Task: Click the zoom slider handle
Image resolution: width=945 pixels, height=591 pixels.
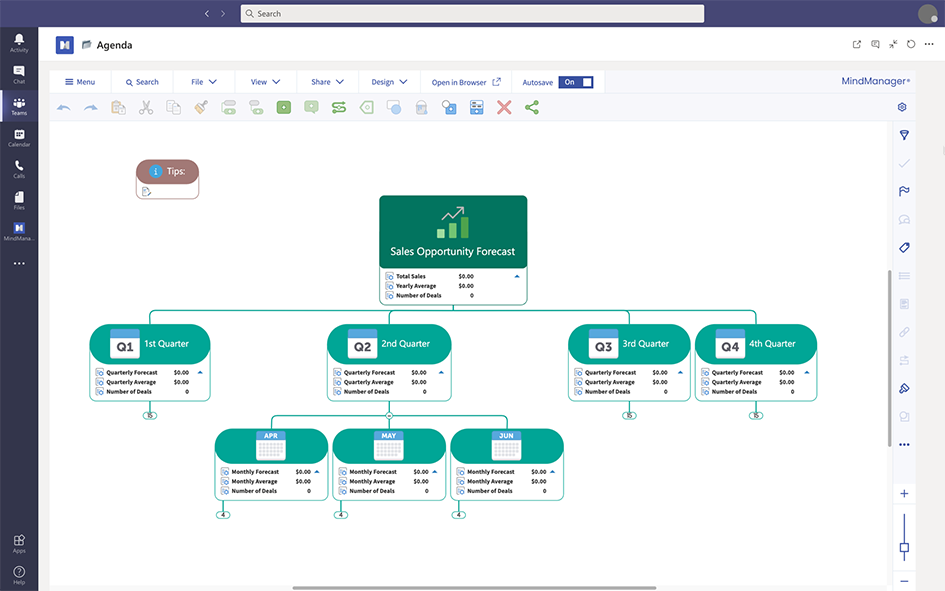Action: tap(904, 548)
